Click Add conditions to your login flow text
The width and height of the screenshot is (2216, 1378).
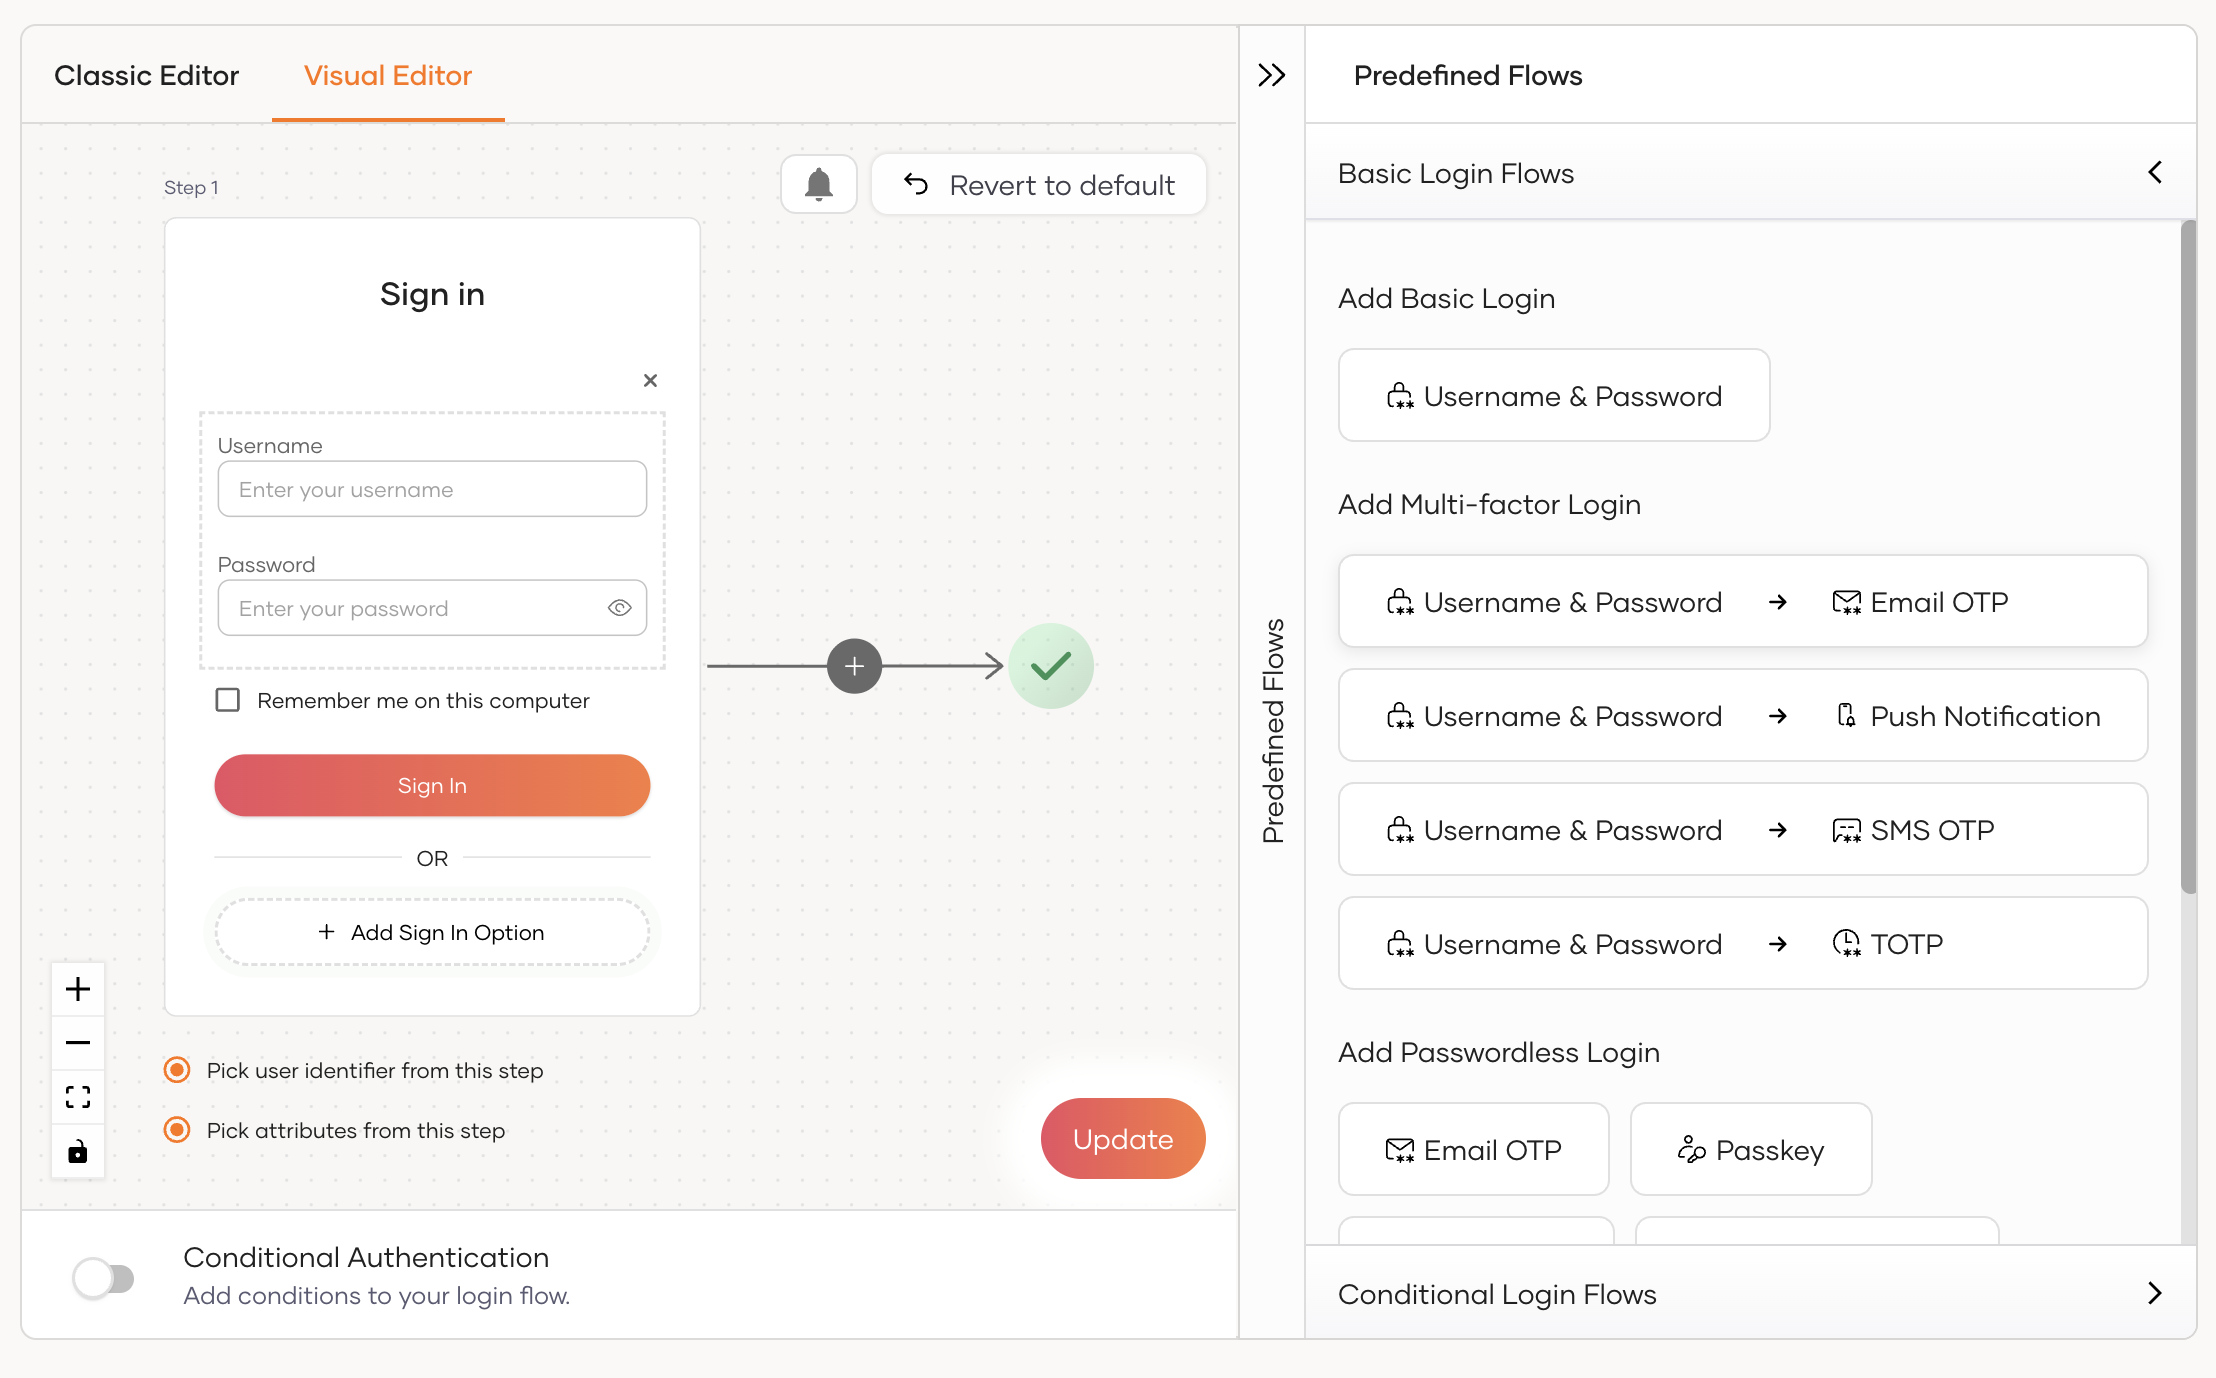coord(376,1295)
